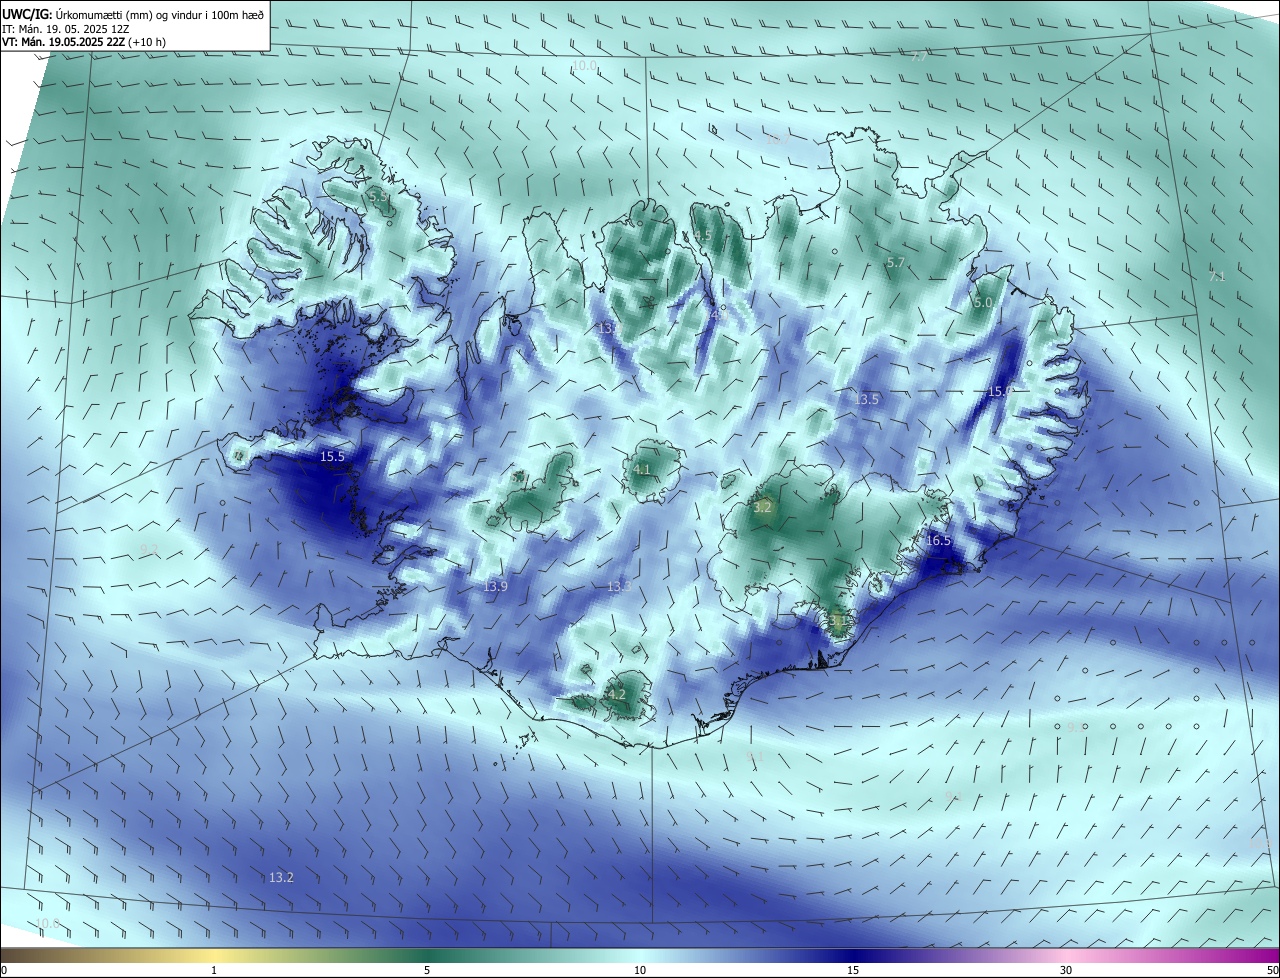Image resolution: width=1280 pixels, height=978 pixels.
Task: Click the 0 tick on the color scale
Action: [3, 970]
